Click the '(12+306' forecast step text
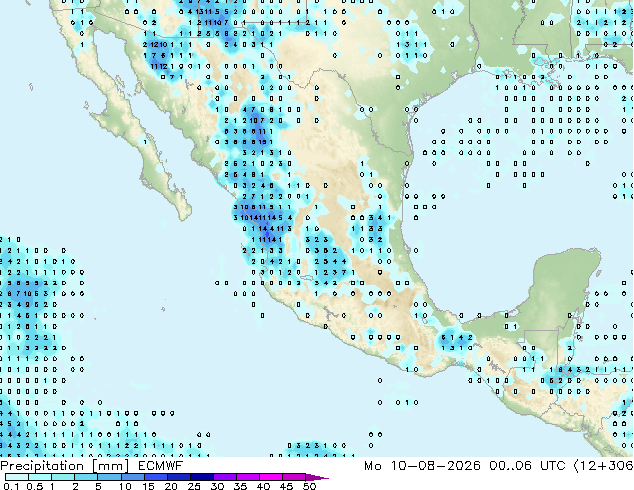The image size is (634, 490). pos(604,466)
